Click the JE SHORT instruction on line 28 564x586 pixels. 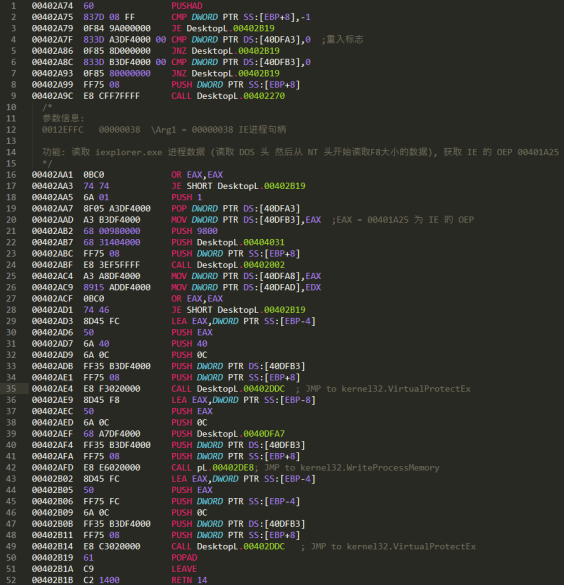coord(238,310)
